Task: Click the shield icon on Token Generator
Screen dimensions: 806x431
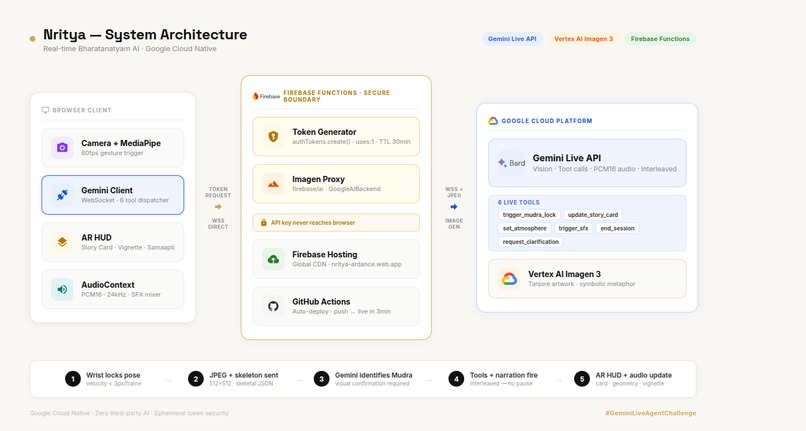Action: click(x=273, y=136)
